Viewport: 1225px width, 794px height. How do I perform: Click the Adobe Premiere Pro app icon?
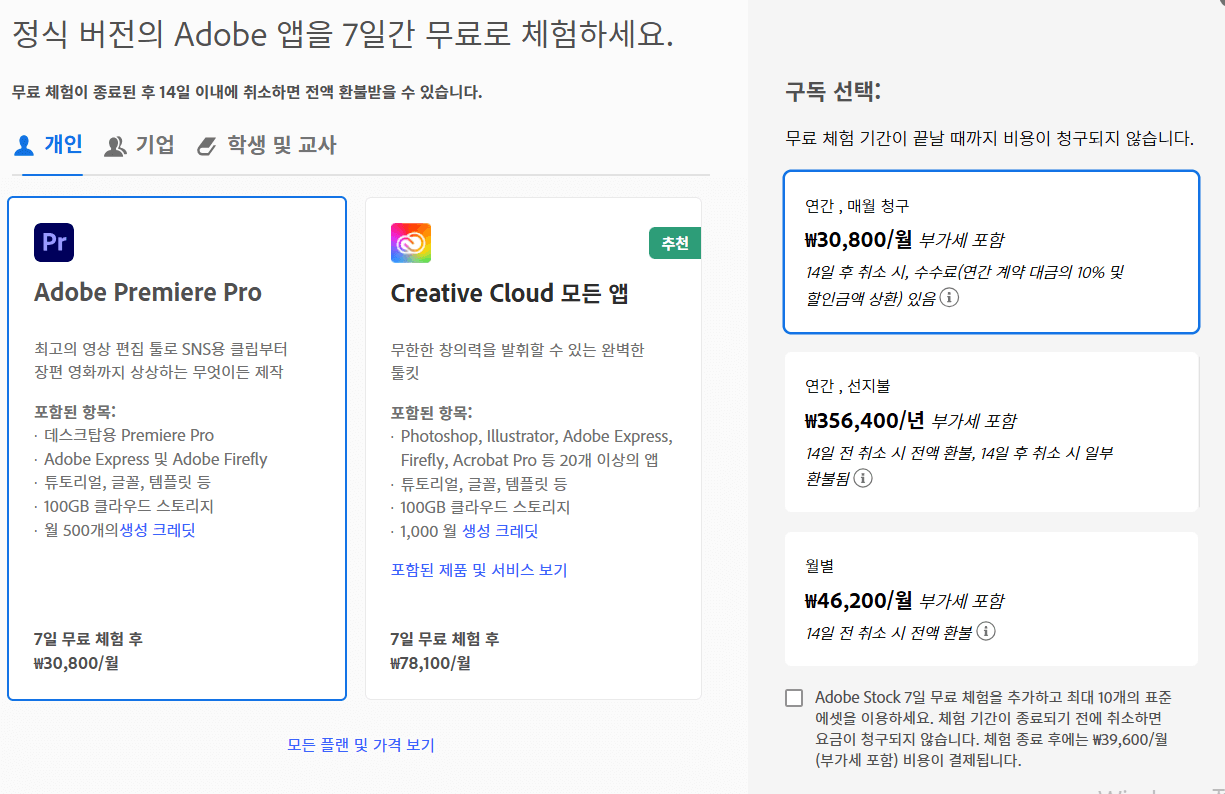tap(54, 242)
